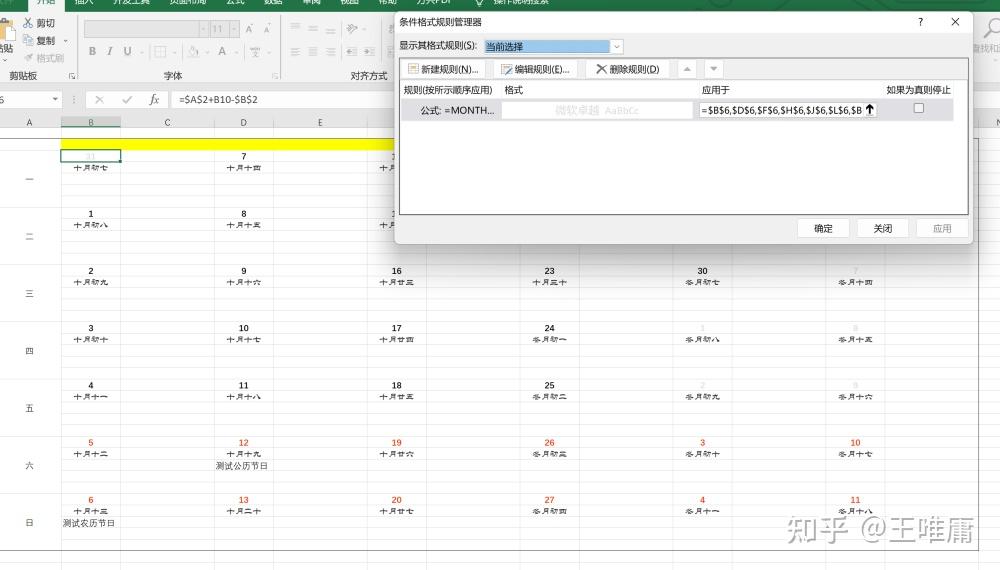This screenshot has width=1000, height=570.
Task: Click the Copy icon in clipboard group
Action: click(28, 40)
